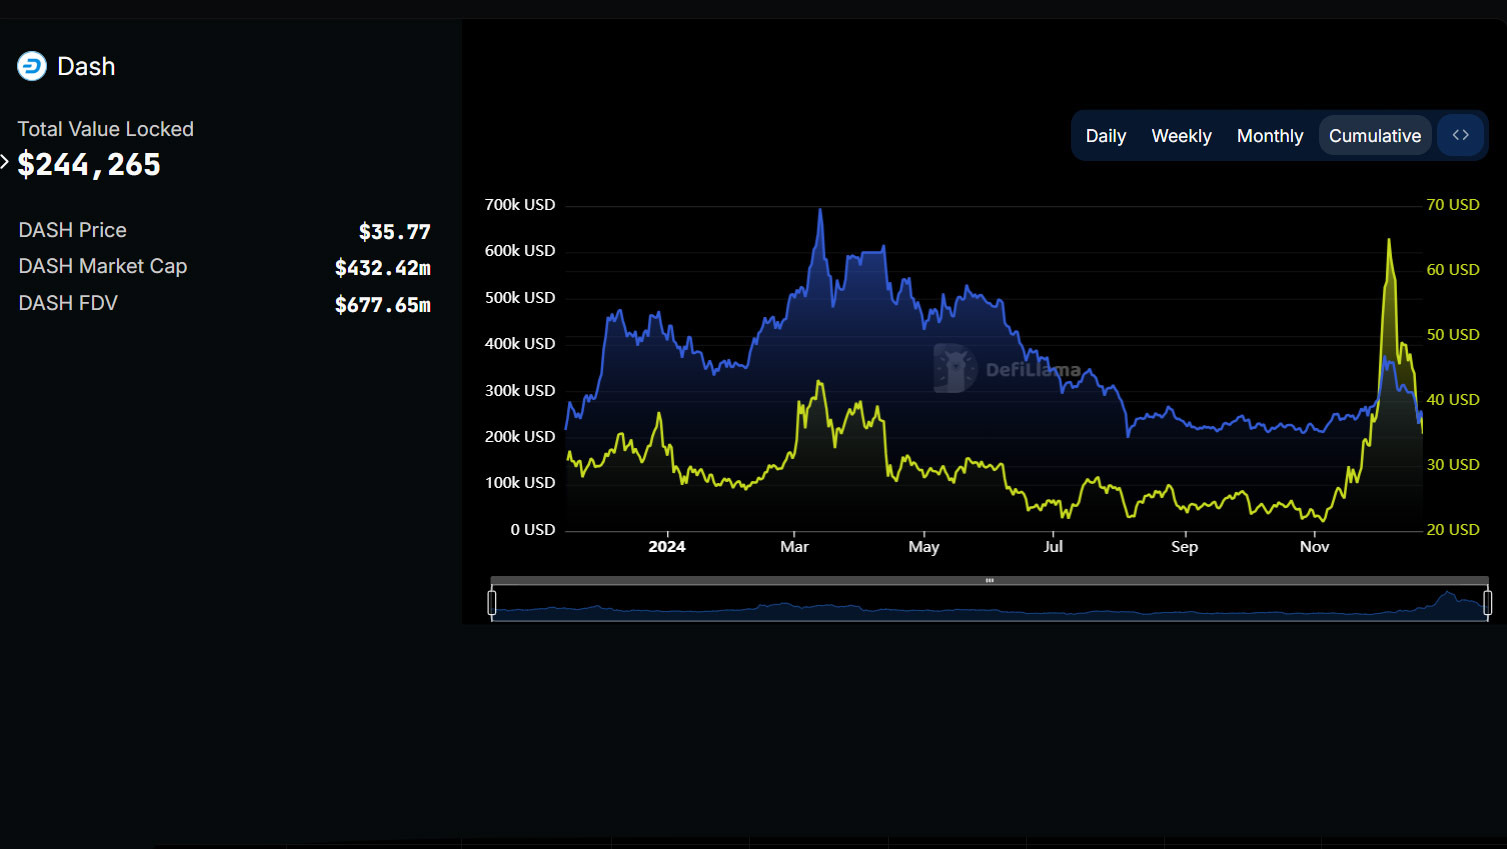Click the 200k USD axis label
1507x849 pixels.
(520, 437)
